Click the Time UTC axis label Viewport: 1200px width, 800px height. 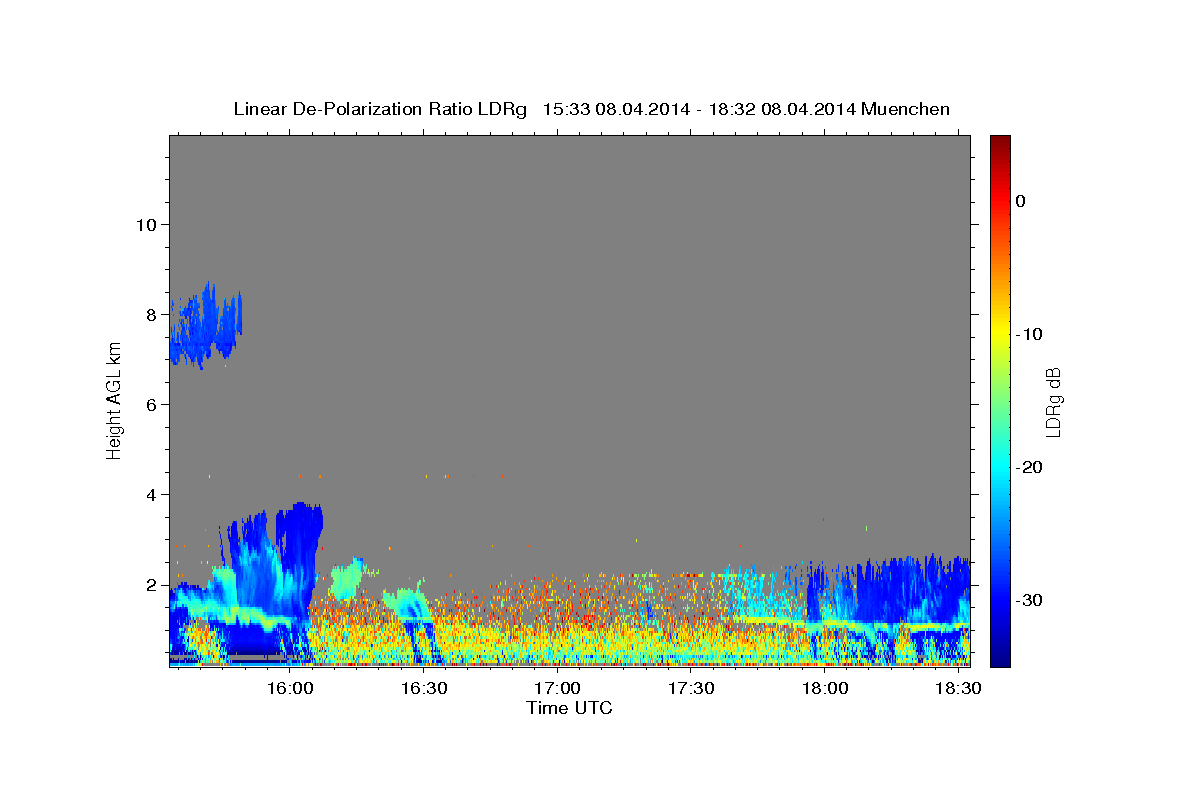(x=569, y=708)
